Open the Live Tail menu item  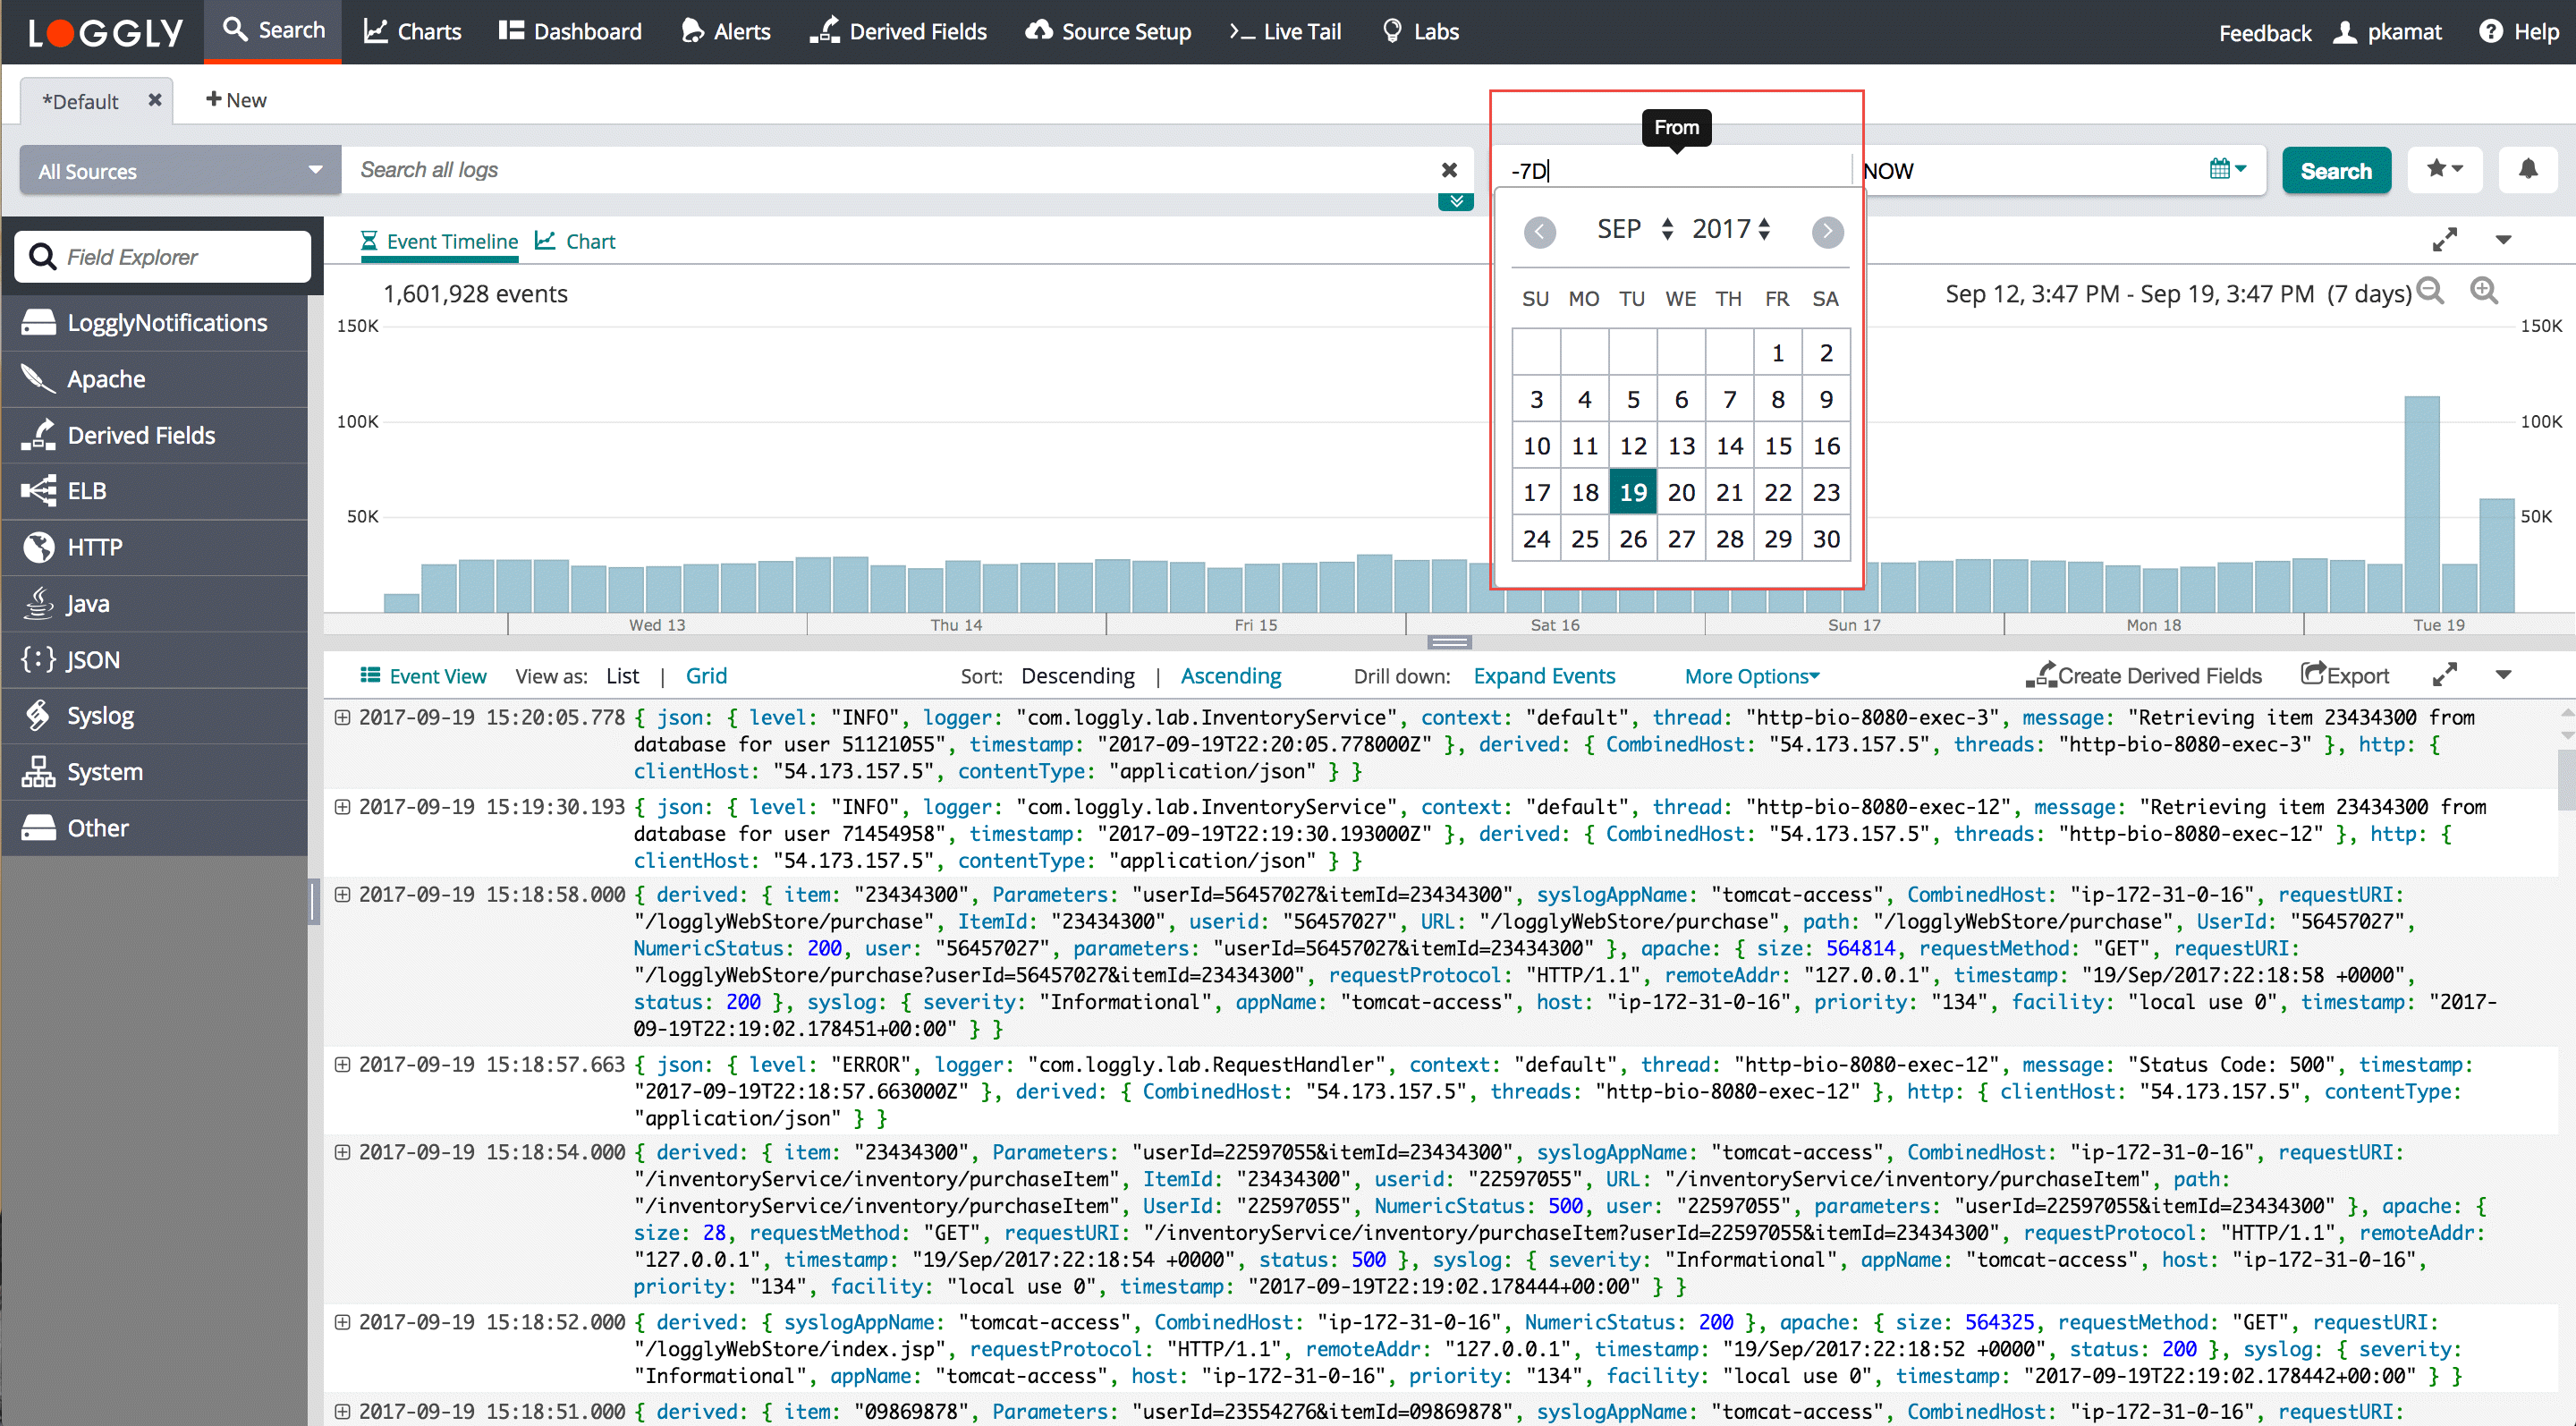click(x=1285, y=32)
